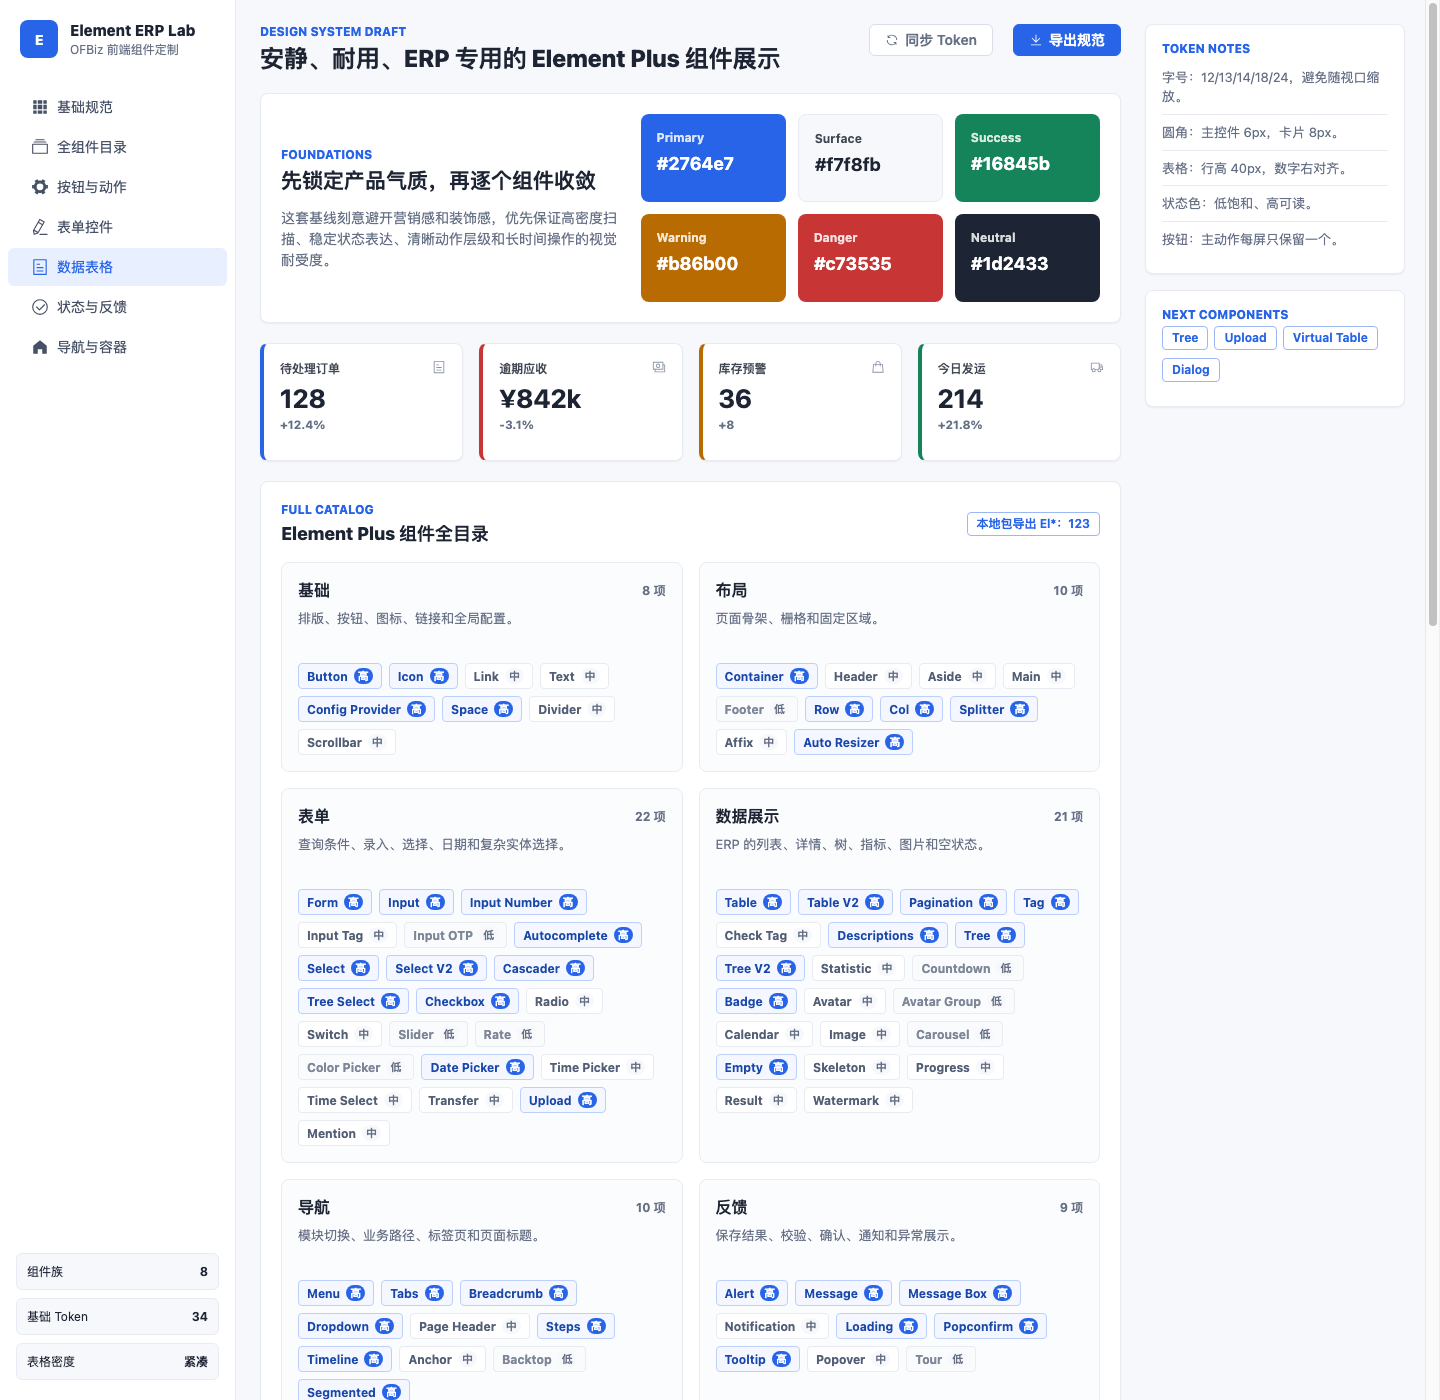This screenshot has width=1440, height=1400.
Task: Pick the Danger #c73535 color swatch
Action: 870,258
